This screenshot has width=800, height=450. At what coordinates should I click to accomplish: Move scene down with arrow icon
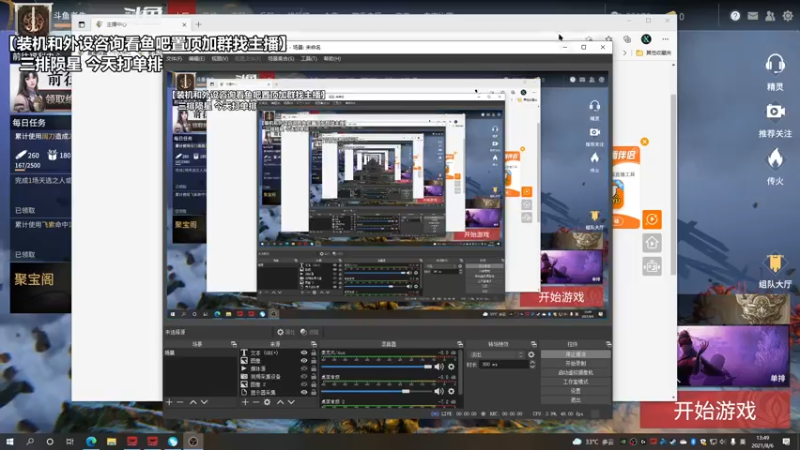point(204,402)
